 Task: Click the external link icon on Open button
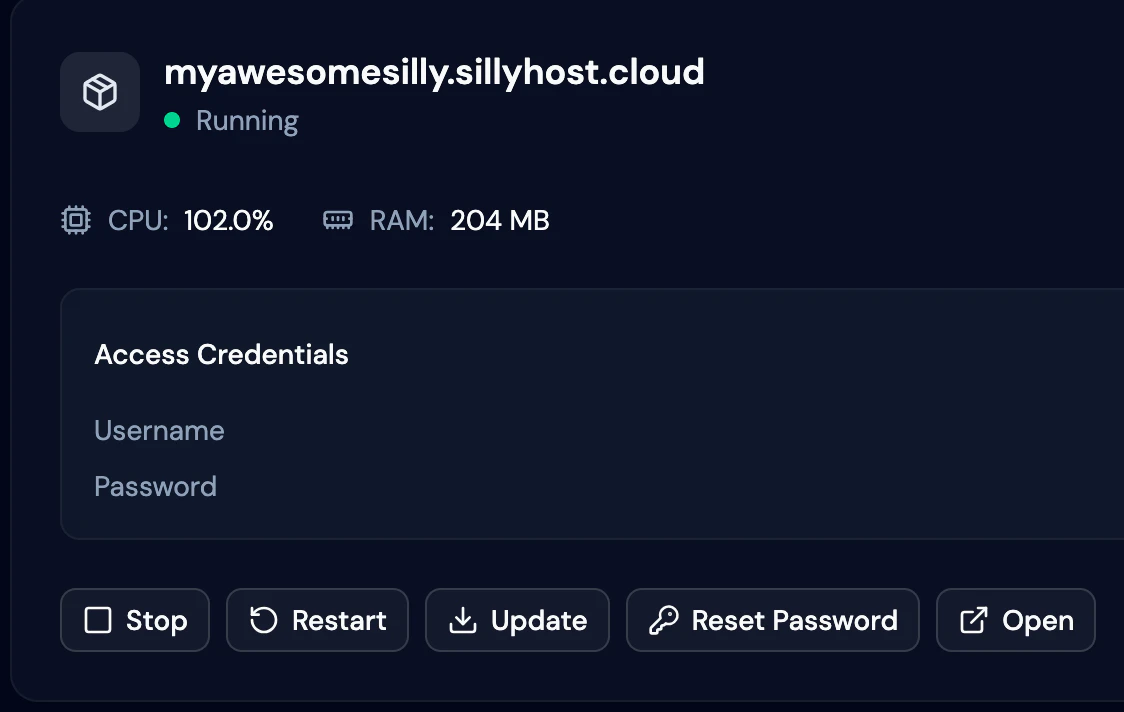click(973, 620)
